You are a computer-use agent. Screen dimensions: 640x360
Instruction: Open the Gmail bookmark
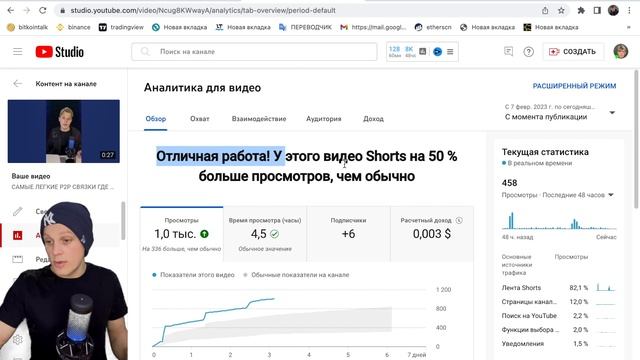pos(373,27)
